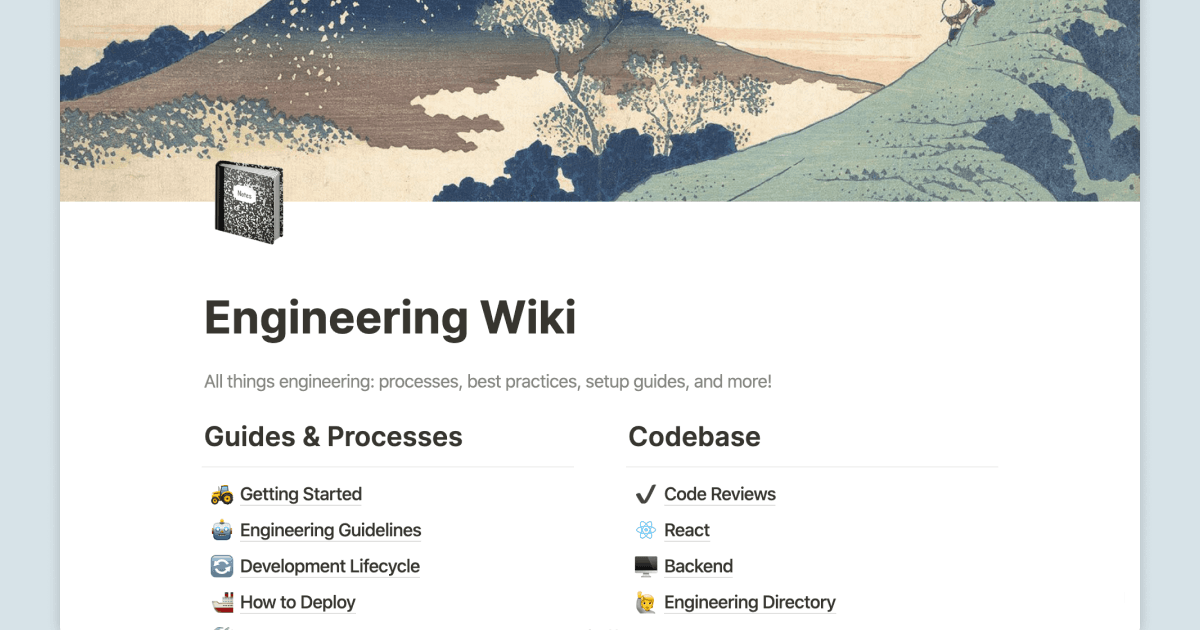The width and height of the screenshot is (1200, 630).
Task: Open the React documentation page
Action: point(687,530)
